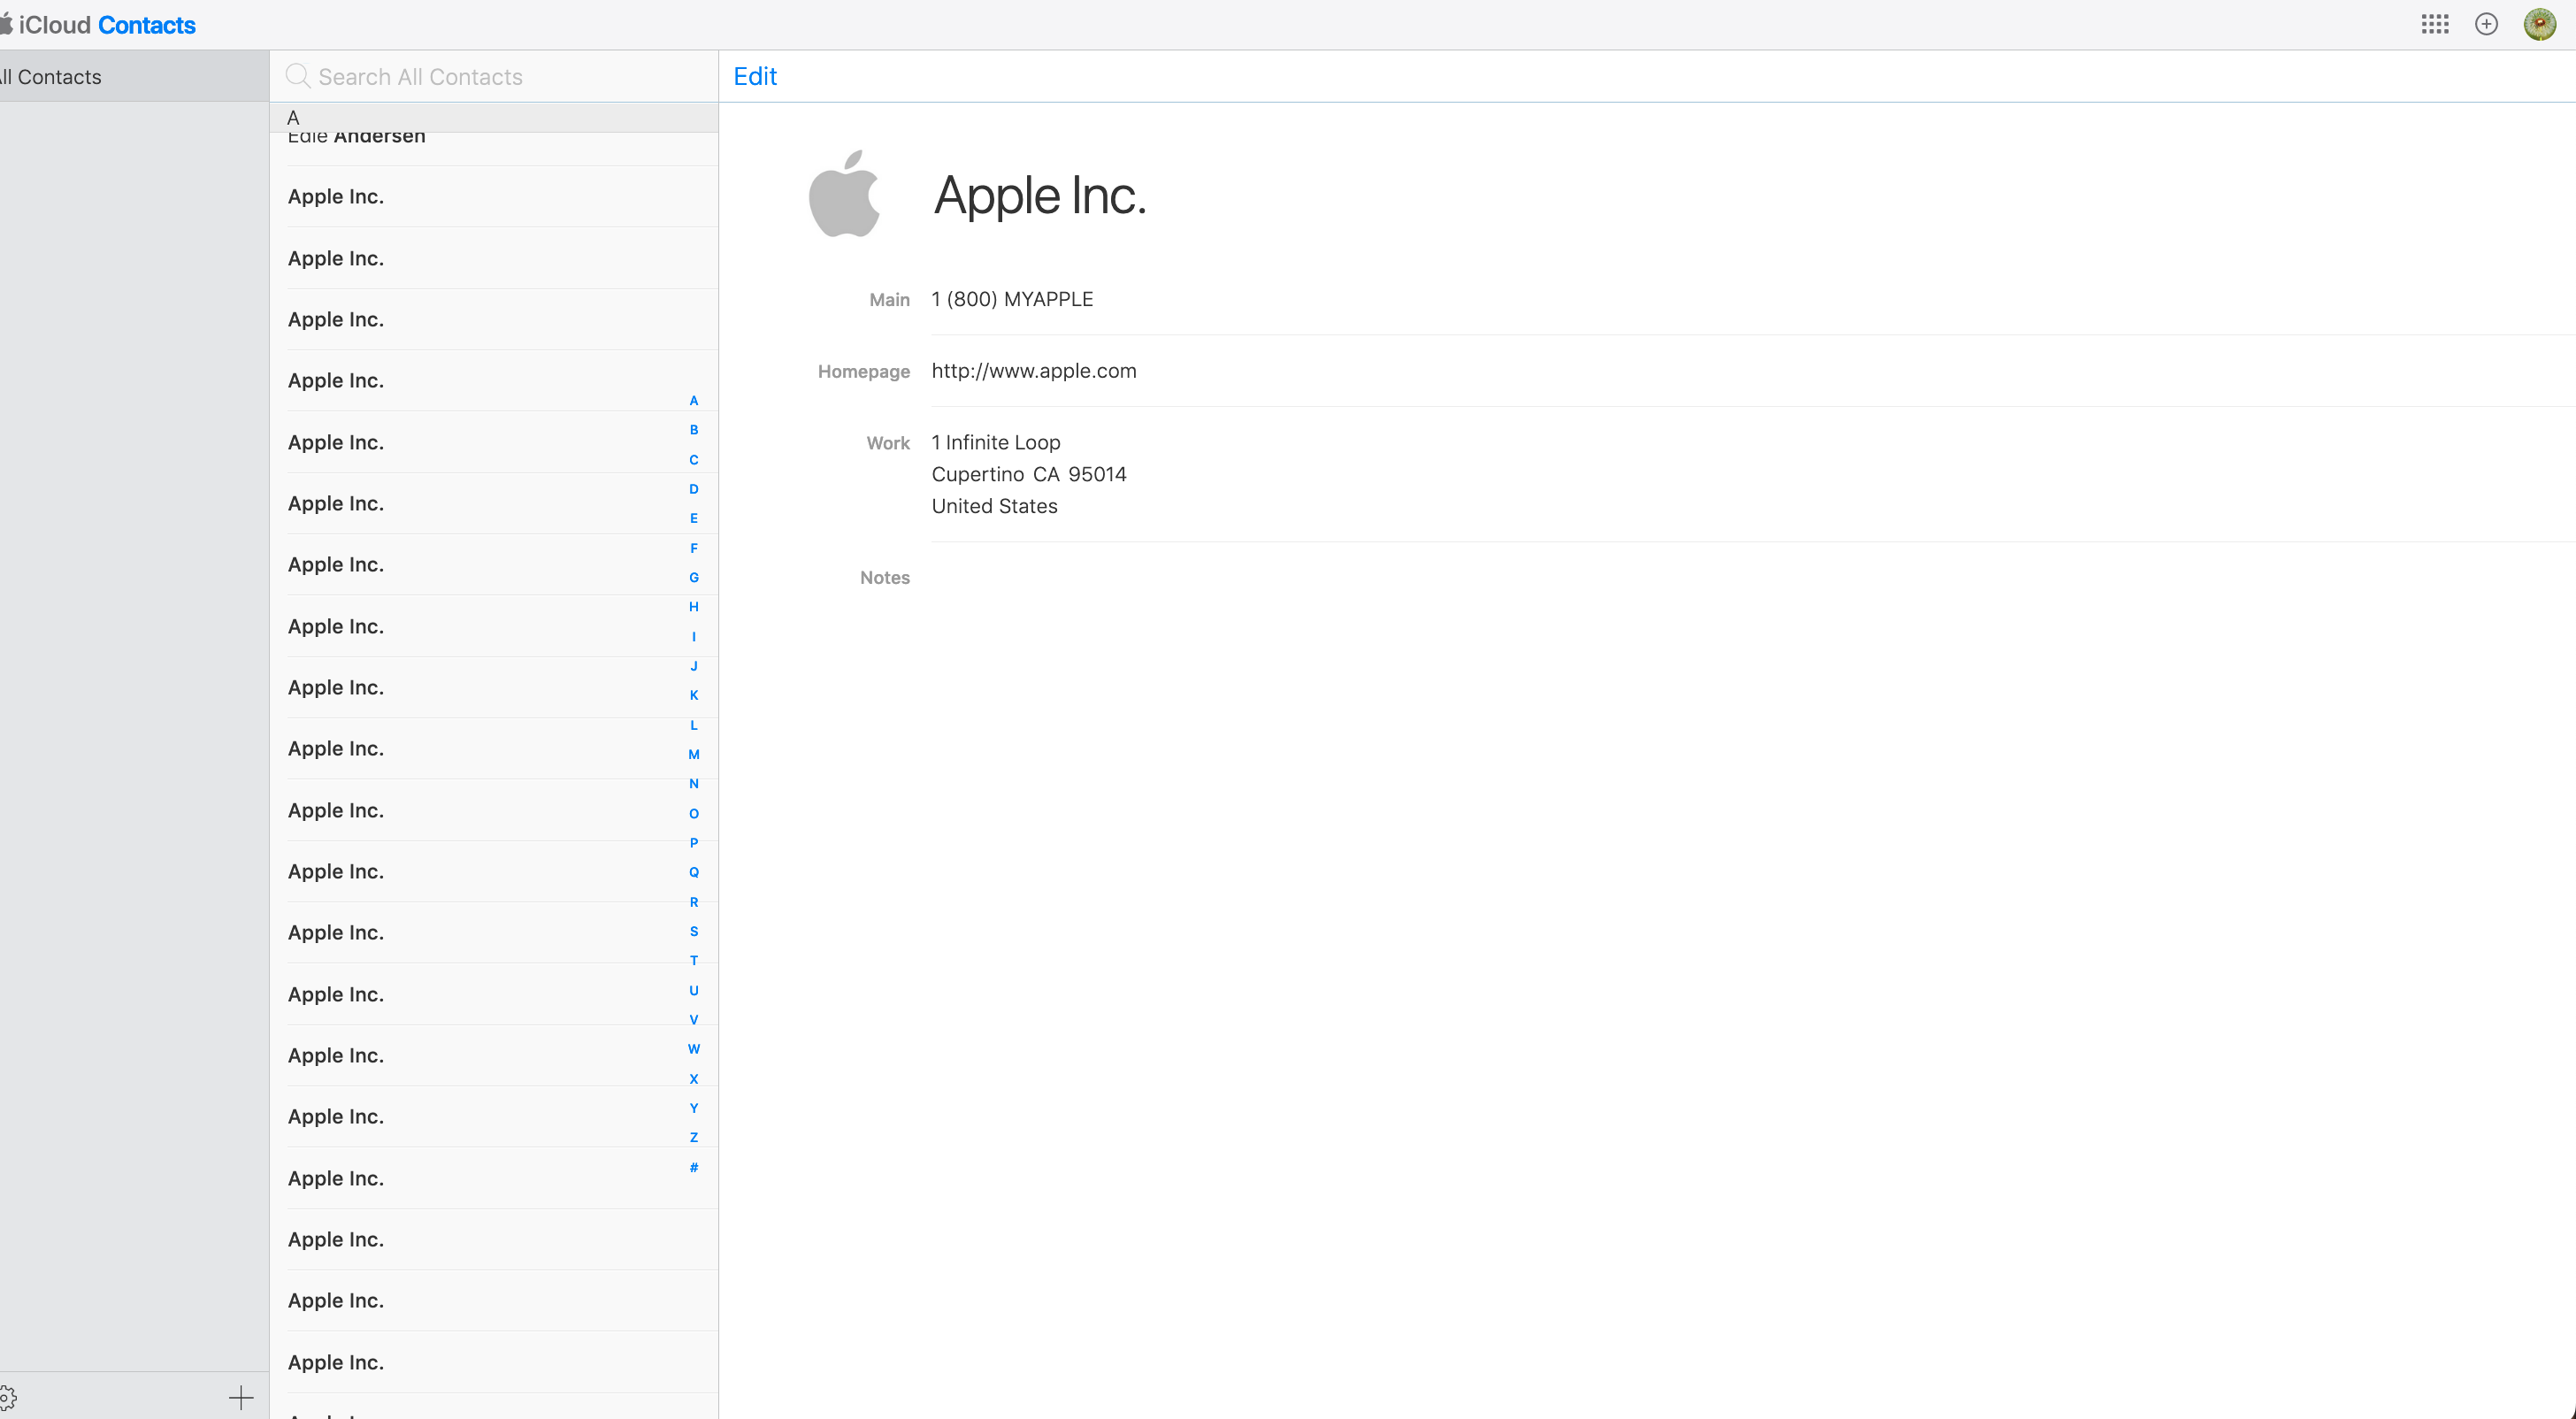Click the circled plus icon in header
2576x1419 pixels.
(2486, 24)
